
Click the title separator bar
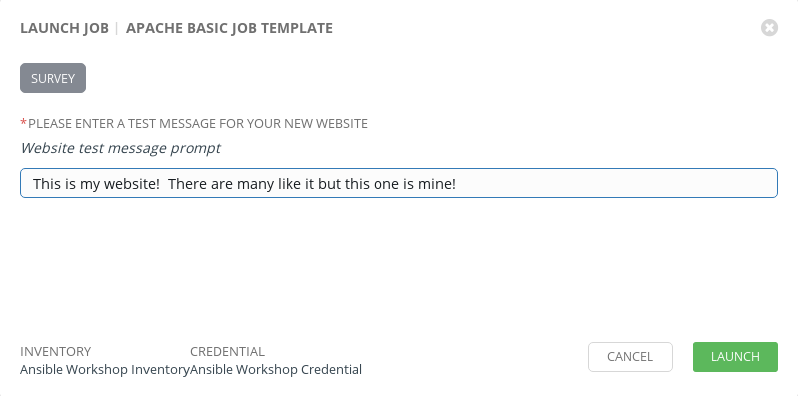(x=117, y=28)
